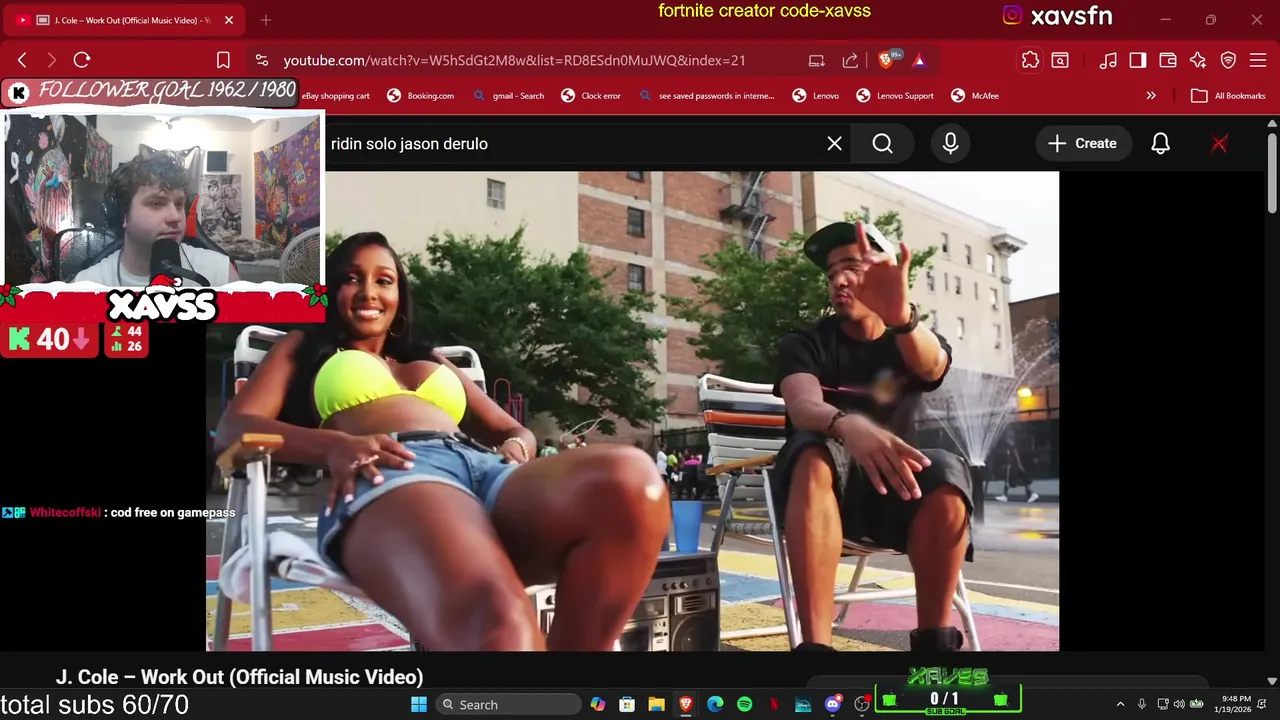Open the Booking.com bookmark

tap(420, 96)
